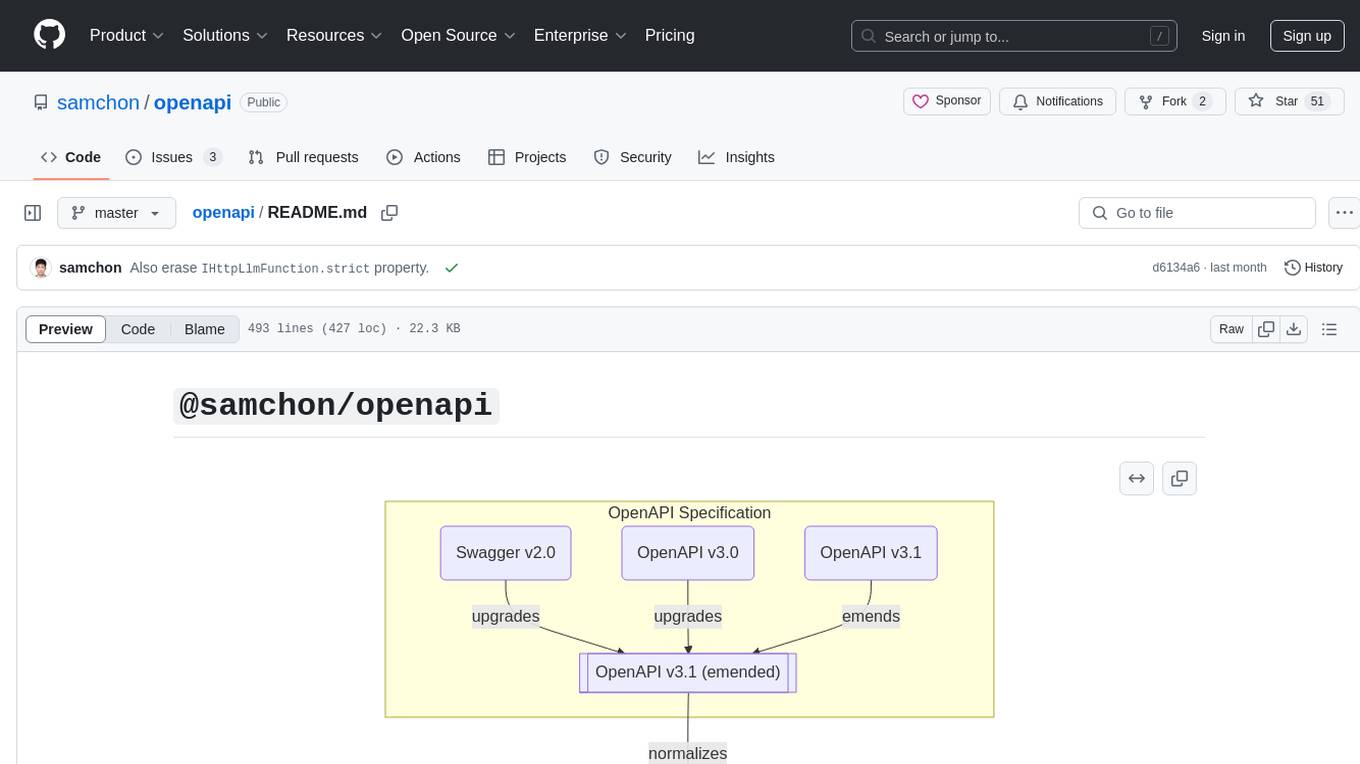Focus the Search or jump to field

(1016, 36)
